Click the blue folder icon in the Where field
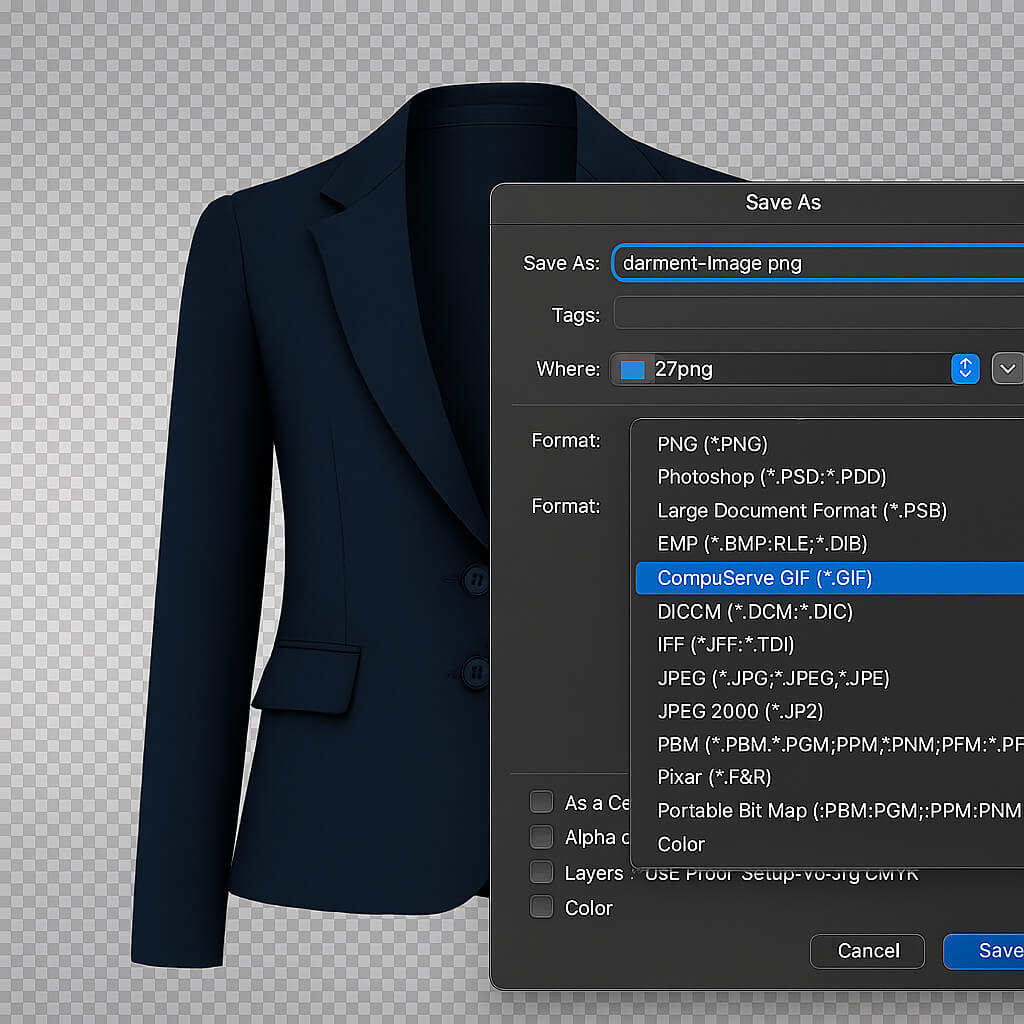The width and height of the screenshot is (1024, 1024). [632, 369]
